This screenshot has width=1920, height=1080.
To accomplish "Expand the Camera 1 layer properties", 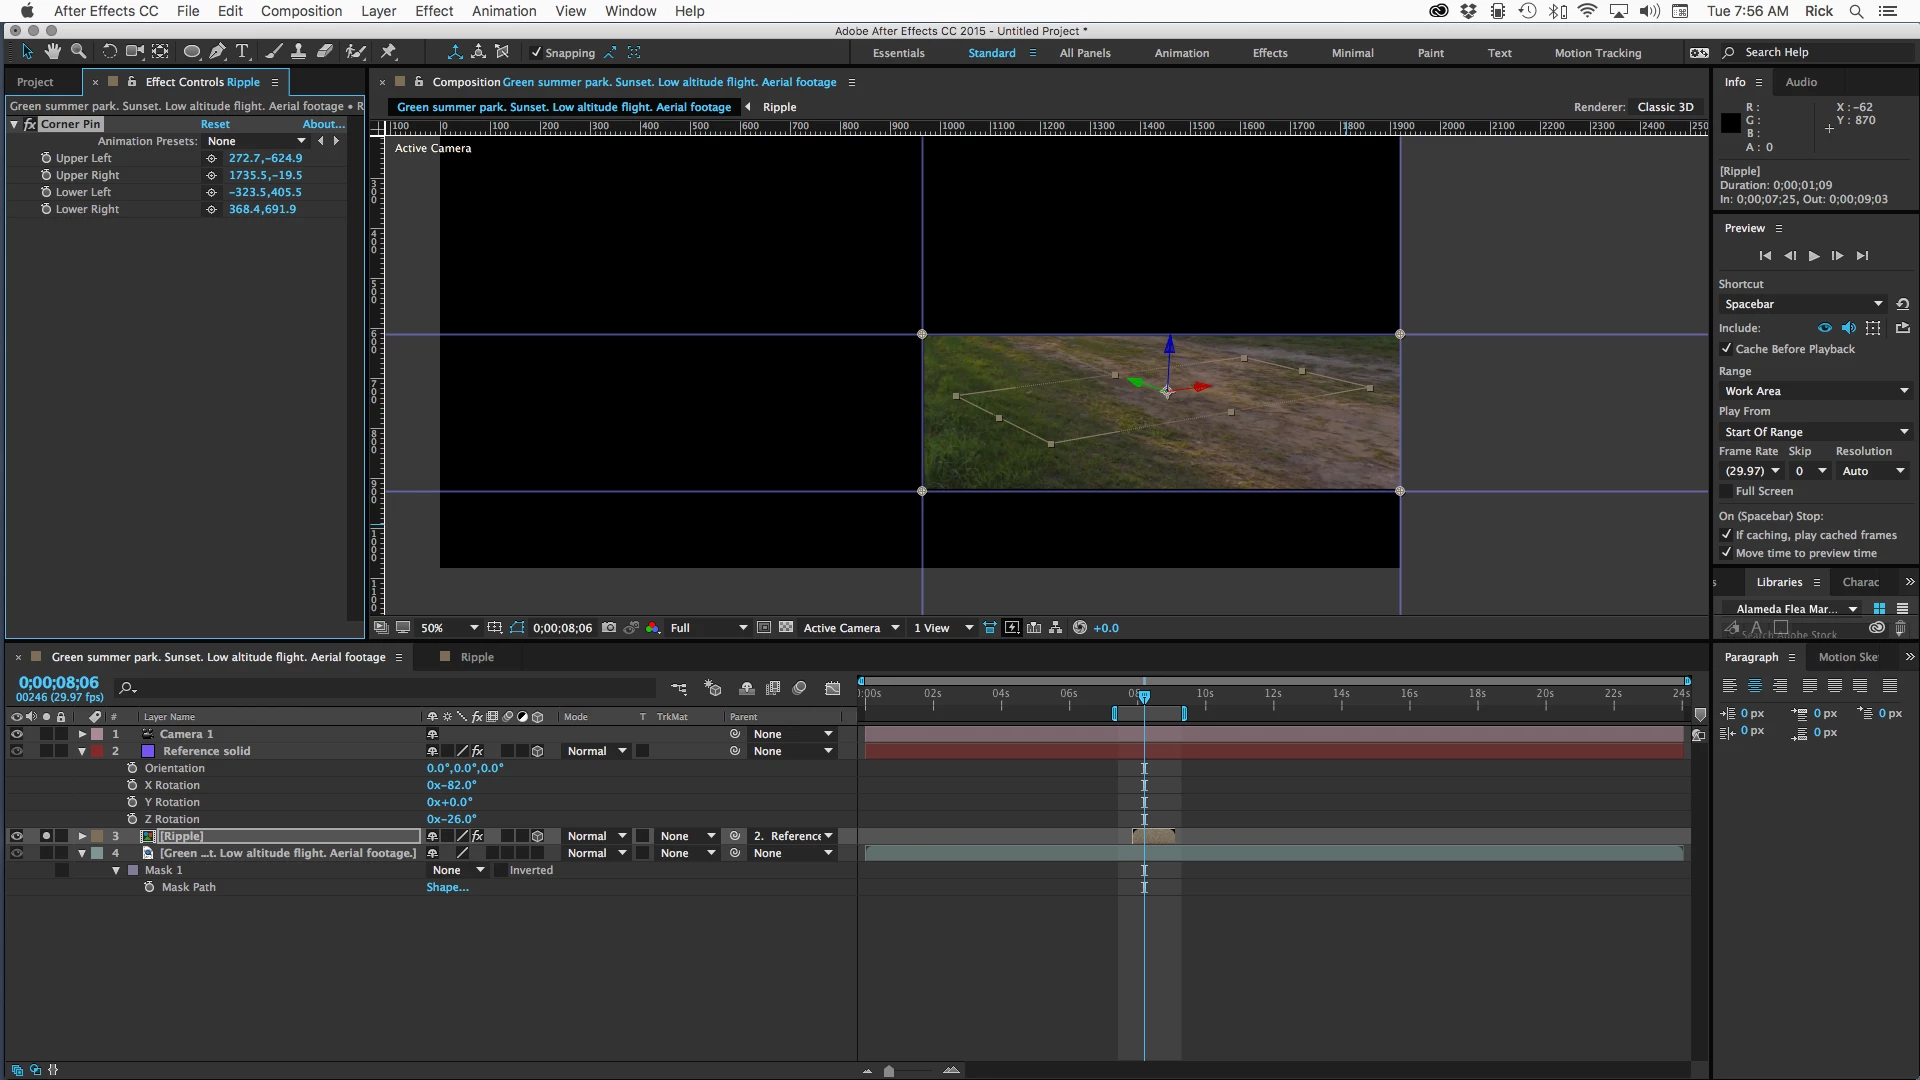I will (x=82, y=734).
